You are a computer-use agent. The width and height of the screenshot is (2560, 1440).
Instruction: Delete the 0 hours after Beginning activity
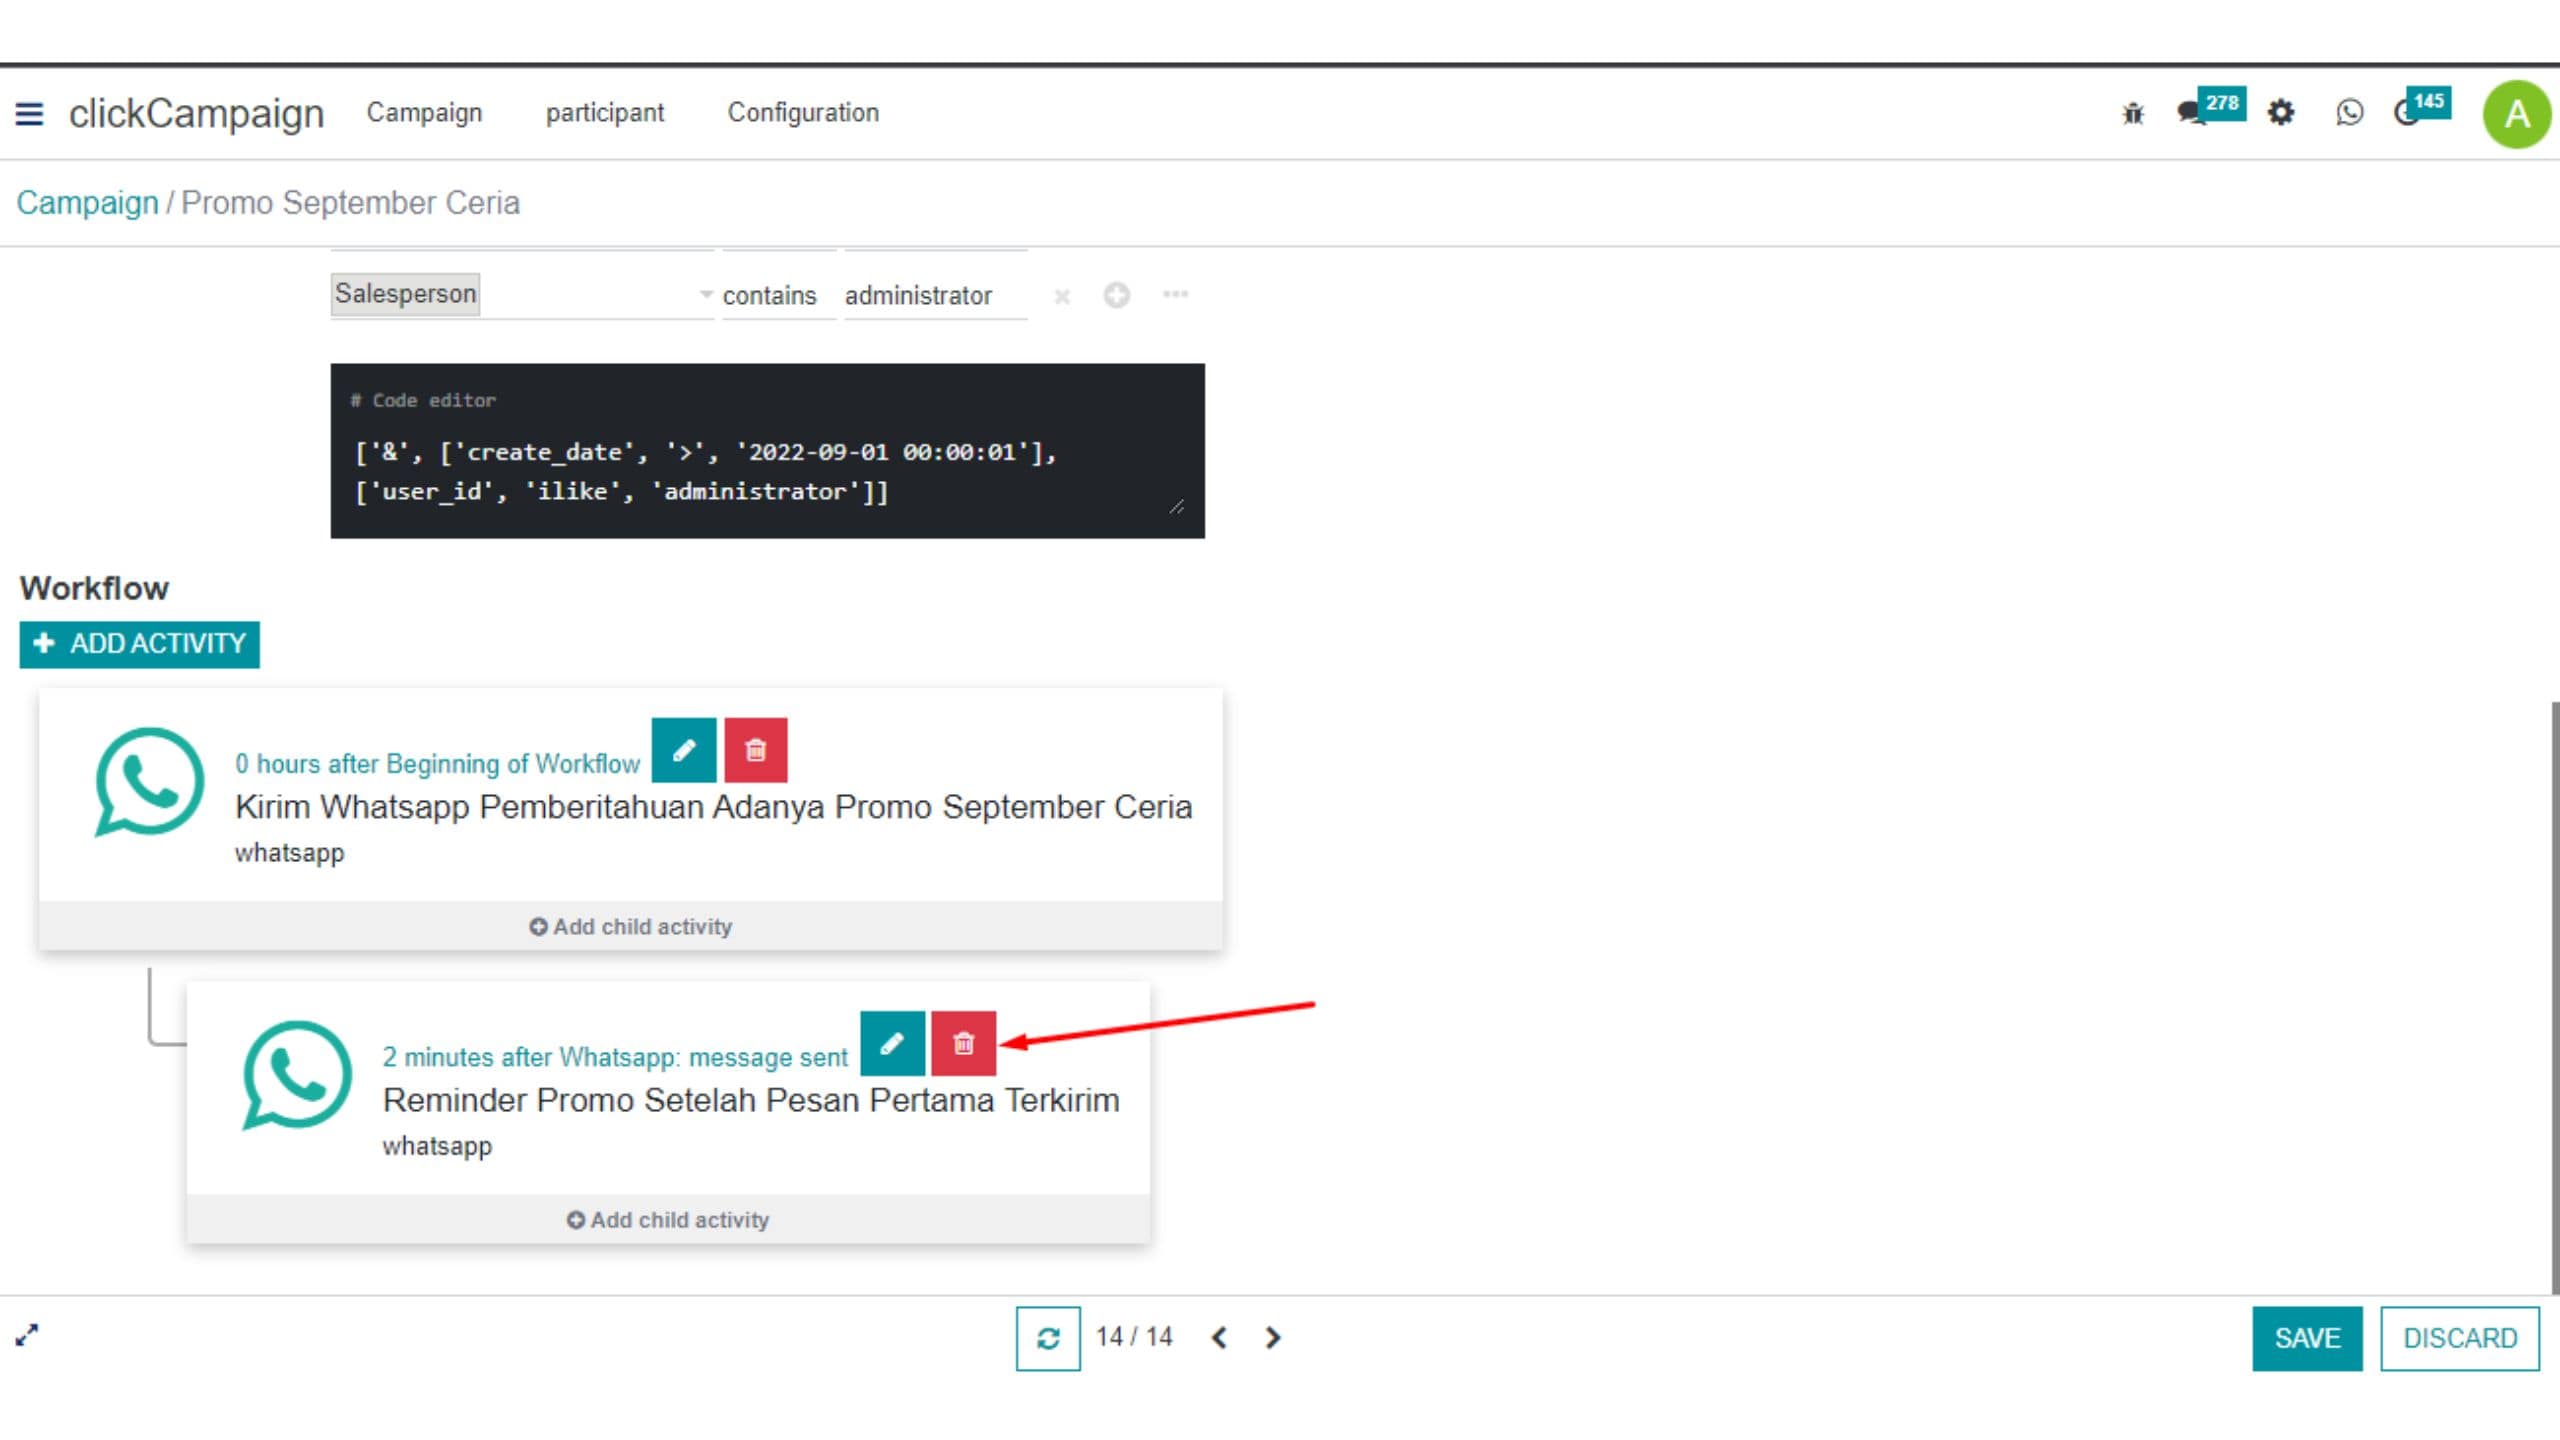pyautogui.click(x=756, y=750)
